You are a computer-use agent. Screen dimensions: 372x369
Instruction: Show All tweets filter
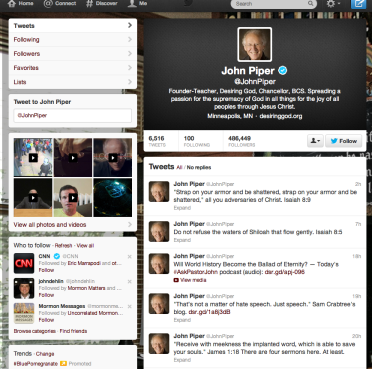(x=179, y=167)
